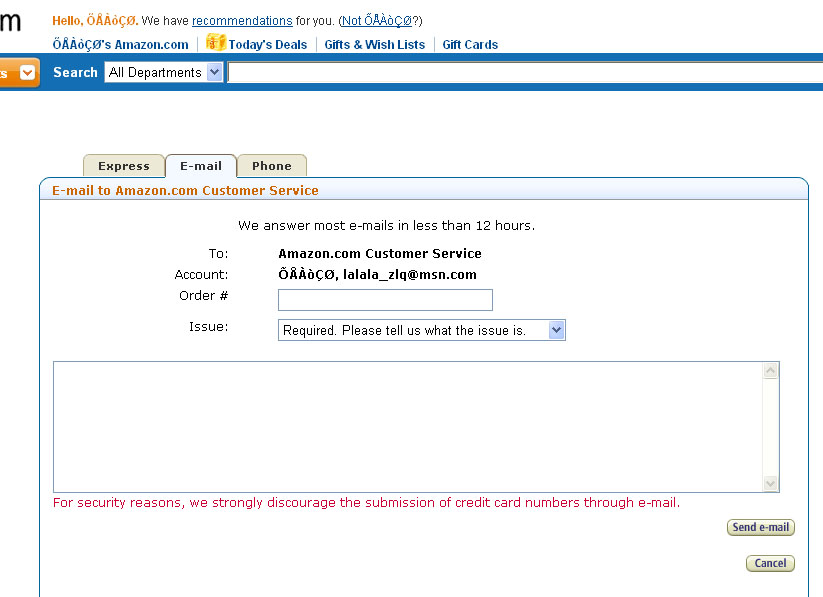Click the top search text box
823x597 pixels.
pyautogui.click(x=520, y=72)
